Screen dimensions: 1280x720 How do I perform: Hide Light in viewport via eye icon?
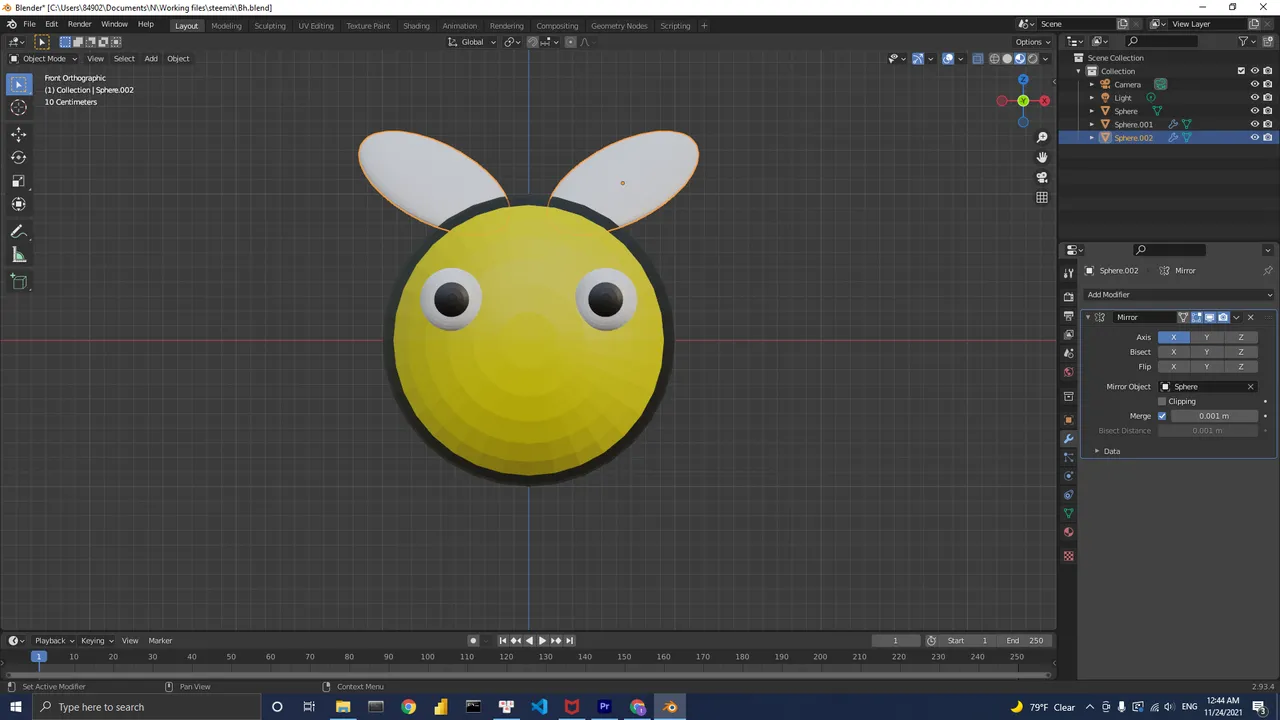point(1255,98)
